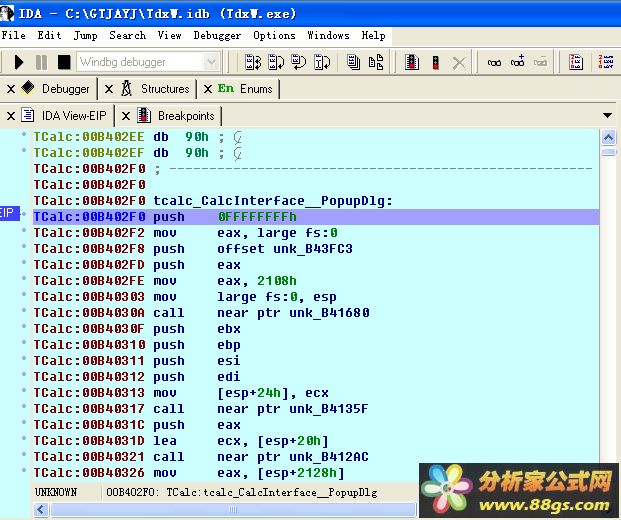Click the delete breakpoint X icon
The image size is (621, 520).
point(459,63)
